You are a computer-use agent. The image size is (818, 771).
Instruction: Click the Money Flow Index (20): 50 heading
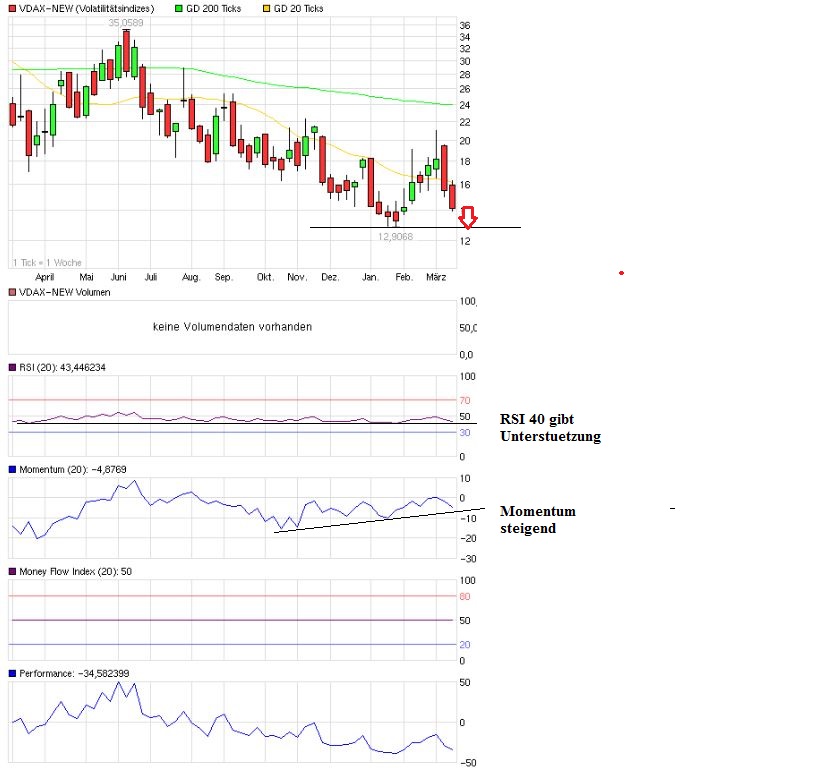tap(75, 572)
